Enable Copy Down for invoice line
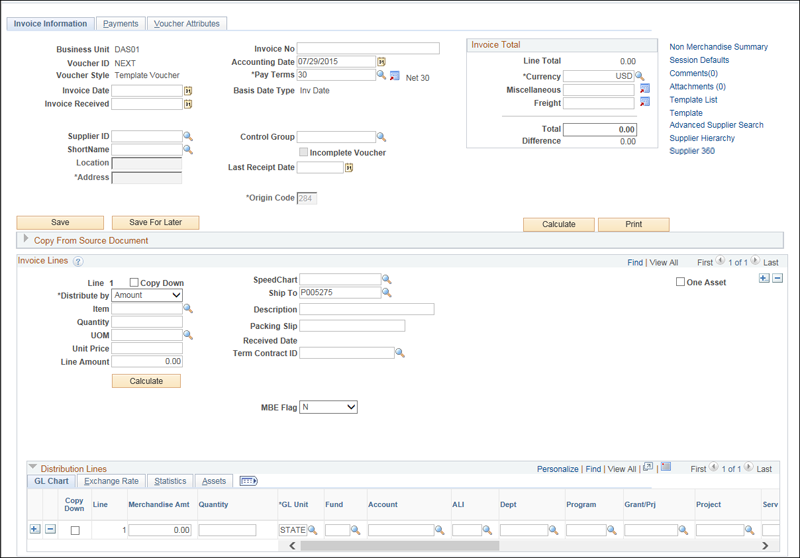This screenshot has width=800, height=558. click(x=134, y=282)
